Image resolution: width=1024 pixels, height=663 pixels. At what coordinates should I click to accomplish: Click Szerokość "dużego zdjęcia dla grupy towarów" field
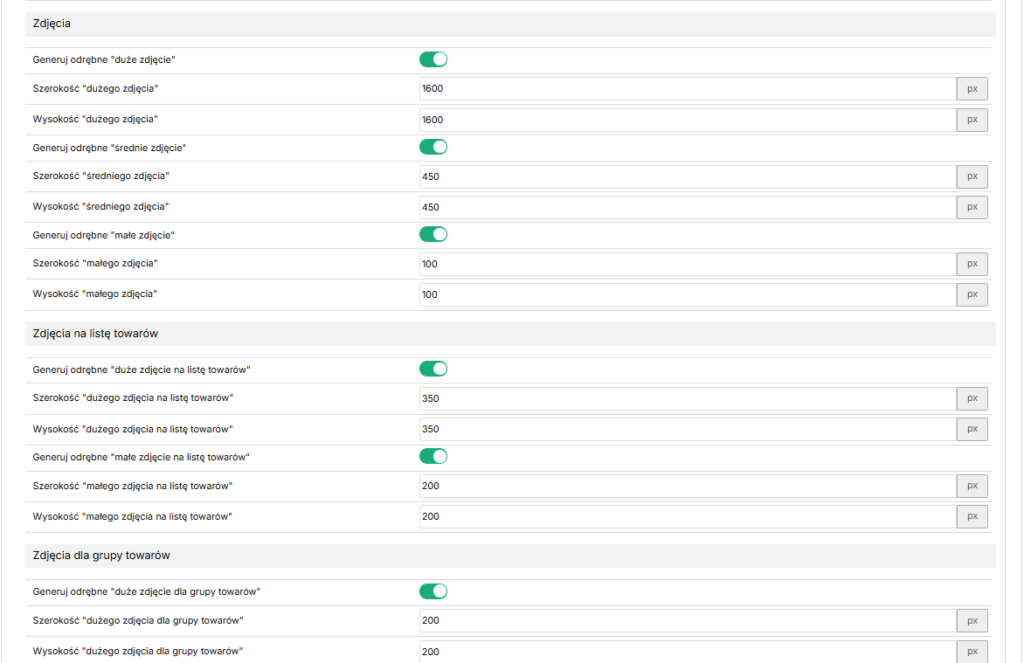688,621
